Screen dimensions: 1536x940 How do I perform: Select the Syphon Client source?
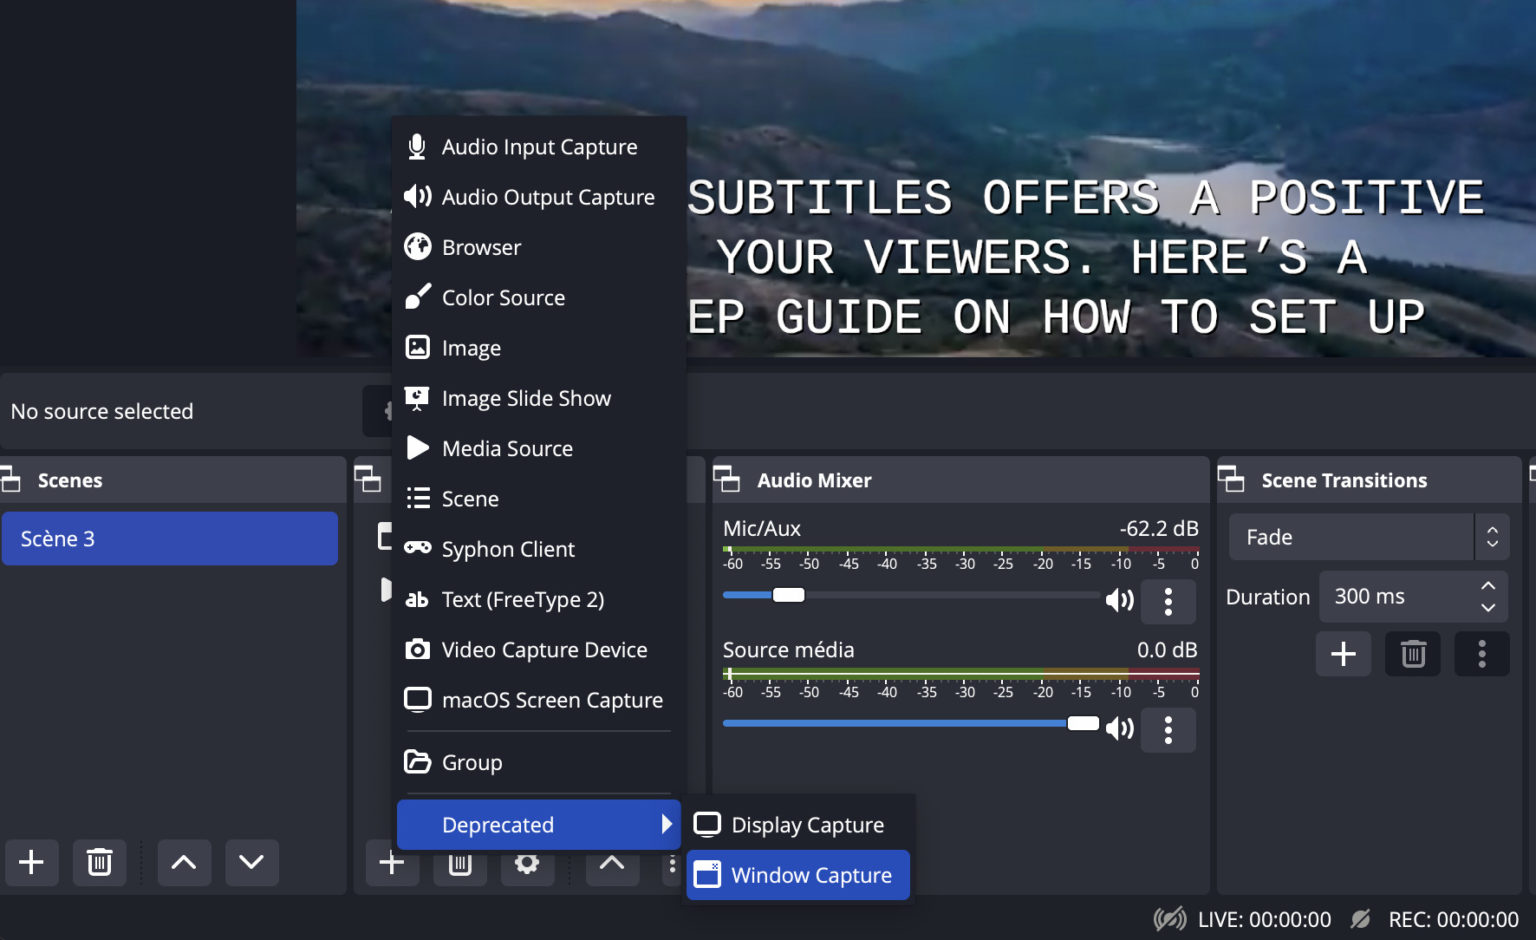pyautogui.click(x=508, y=548)
